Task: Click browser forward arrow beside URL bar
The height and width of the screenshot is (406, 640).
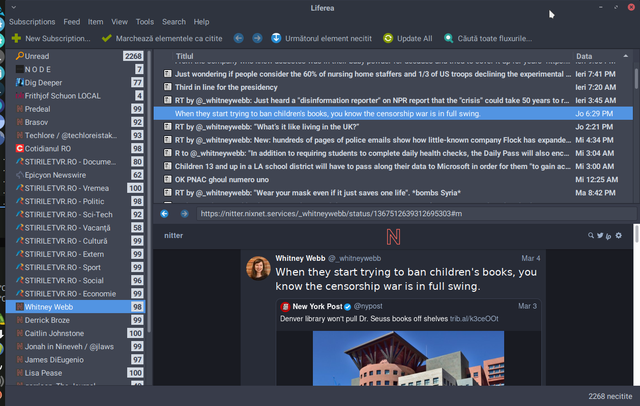Action: [x=184, y=213]
